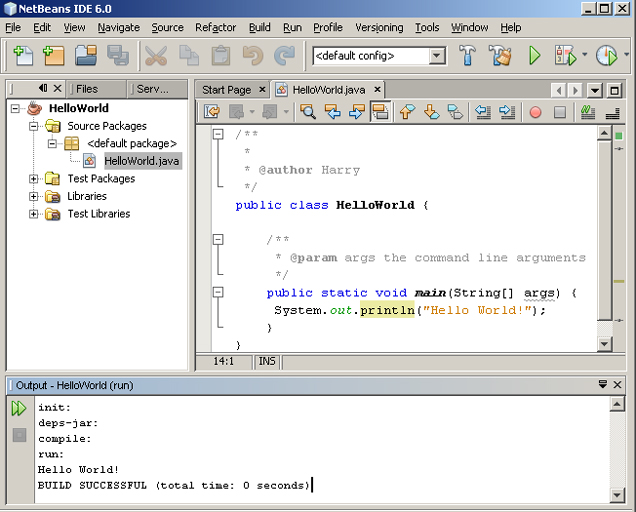The image size is (636, 512).
Task: Toggle INS insert mode in status bar
Action: (x=267, y=361)
